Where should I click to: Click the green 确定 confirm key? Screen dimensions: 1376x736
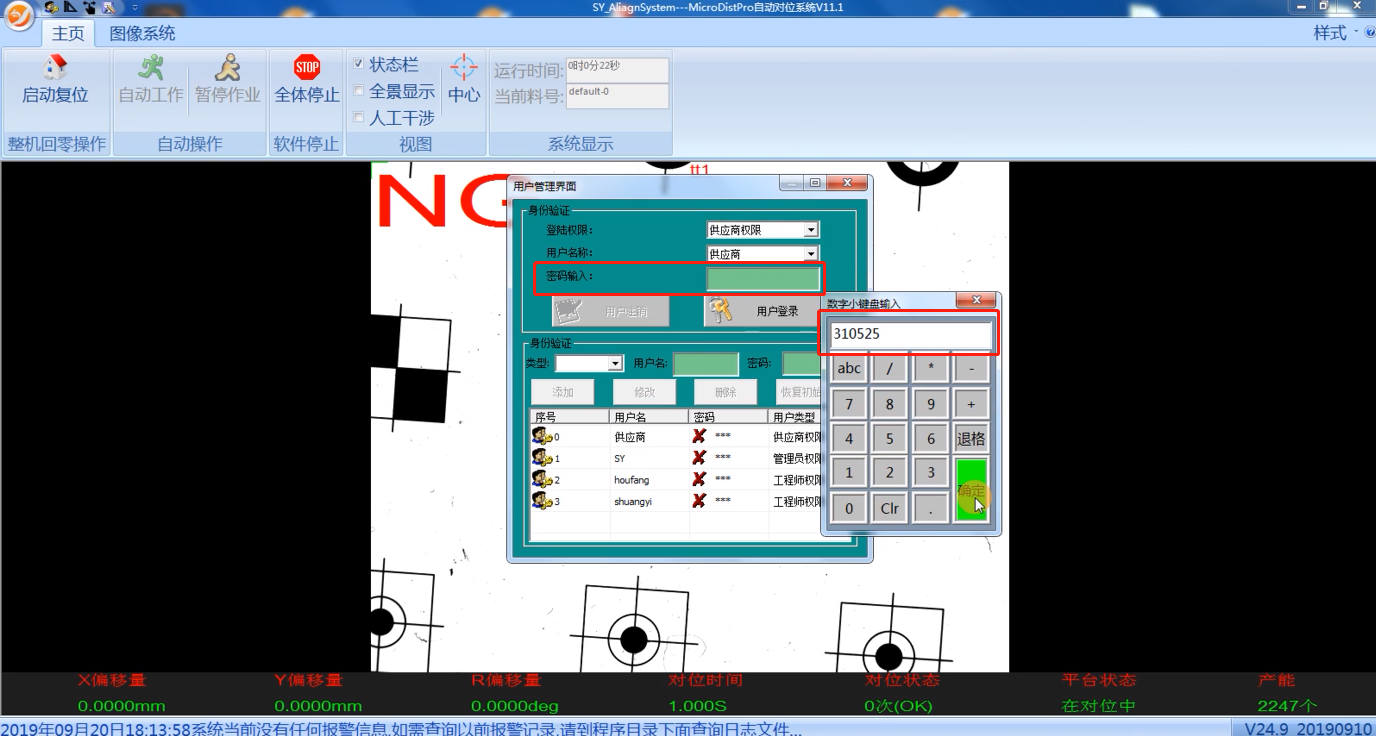tap(971, 489)
